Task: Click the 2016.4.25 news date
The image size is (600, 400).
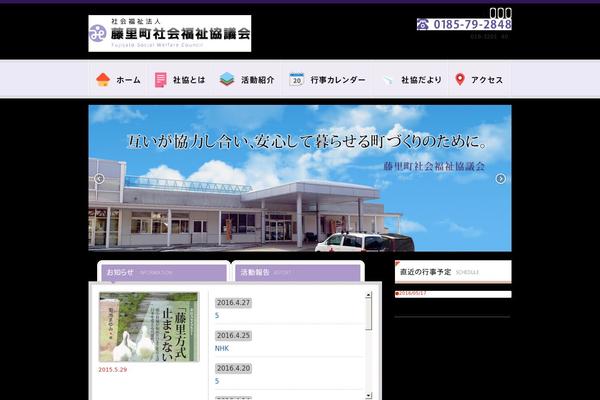Action: coord(233,336)
